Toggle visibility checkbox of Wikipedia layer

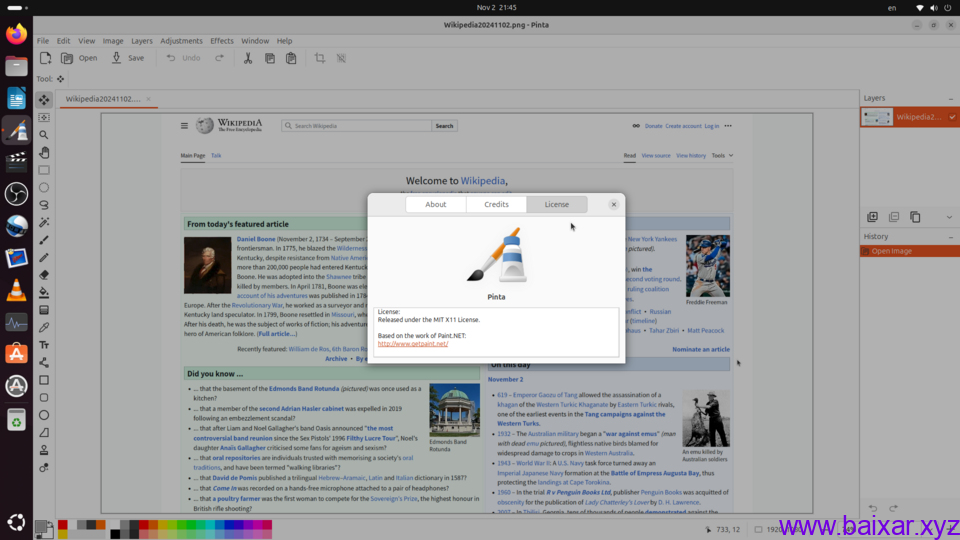click(950, 117)
